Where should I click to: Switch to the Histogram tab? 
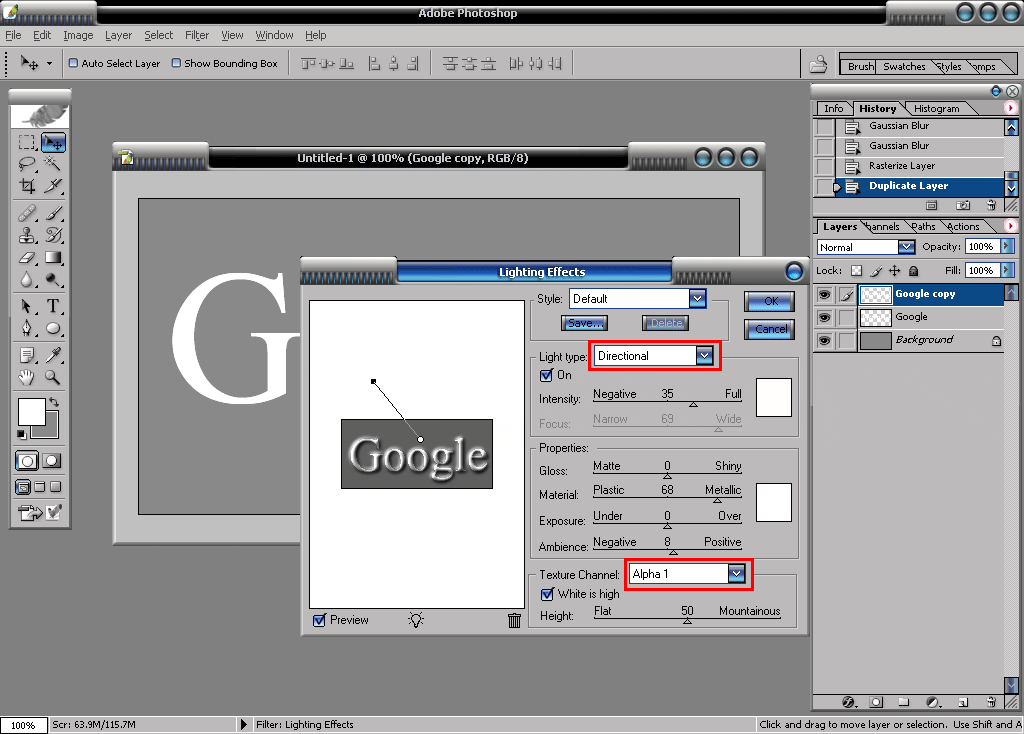pos(936,108)
